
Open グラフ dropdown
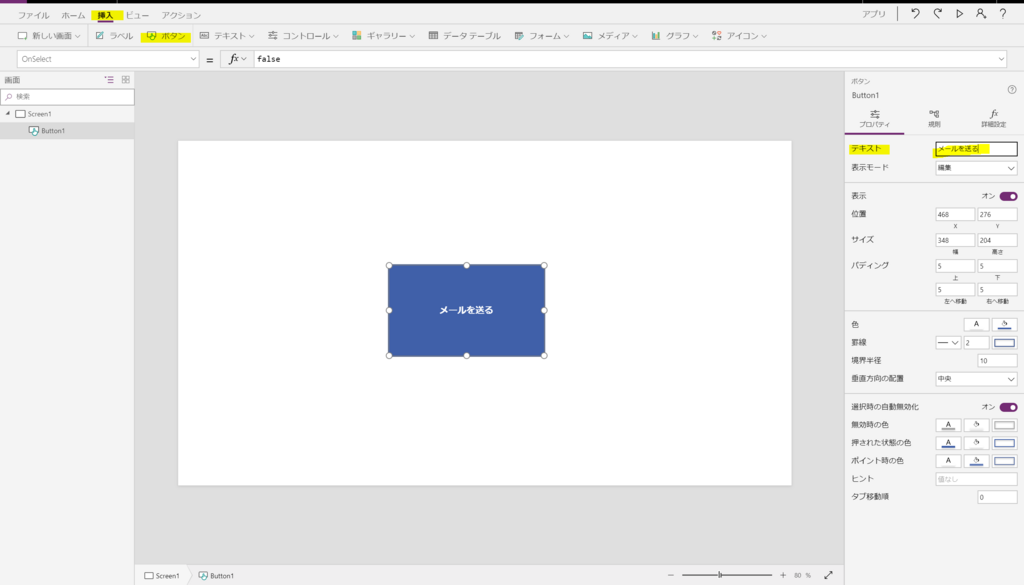coord(675,36)
